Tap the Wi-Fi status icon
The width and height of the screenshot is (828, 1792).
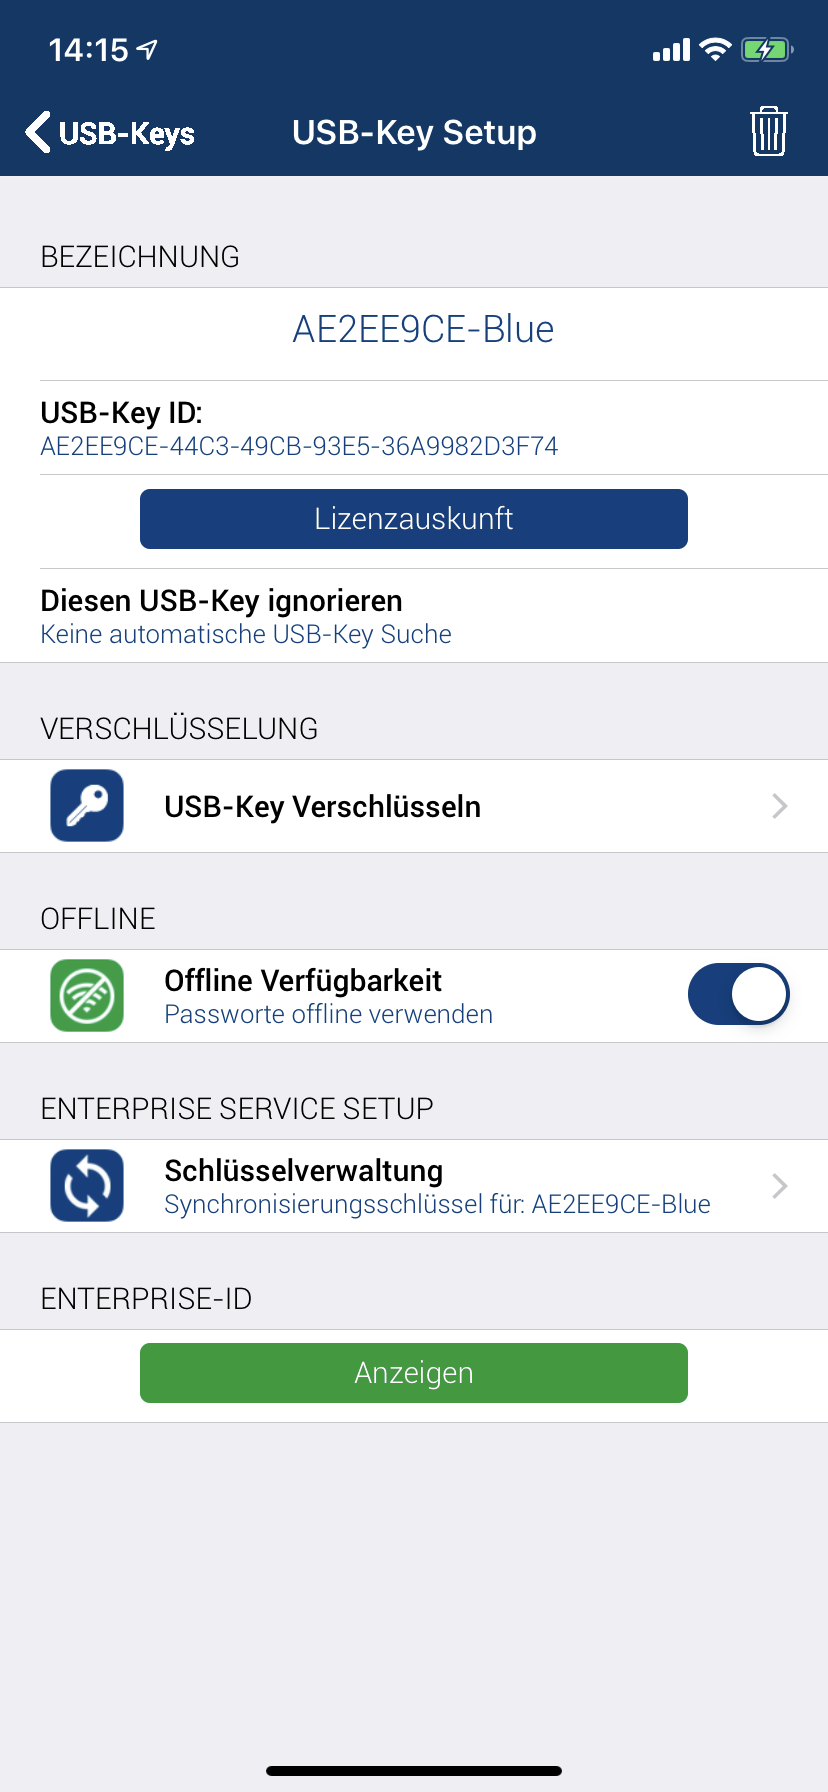(x=715, y=49)
